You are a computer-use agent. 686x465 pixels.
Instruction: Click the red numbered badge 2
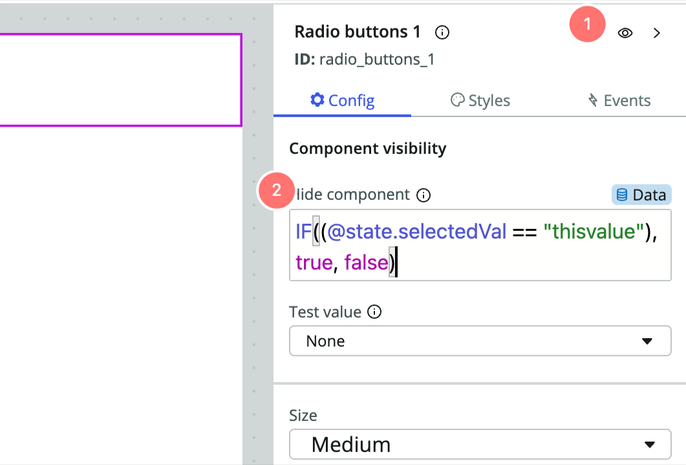(276, 190)
